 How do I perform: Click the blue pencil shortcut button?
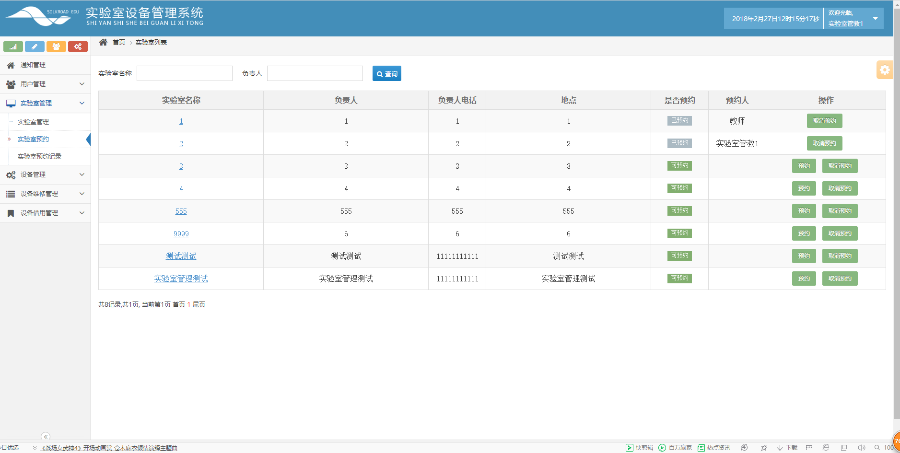(35, 47)
